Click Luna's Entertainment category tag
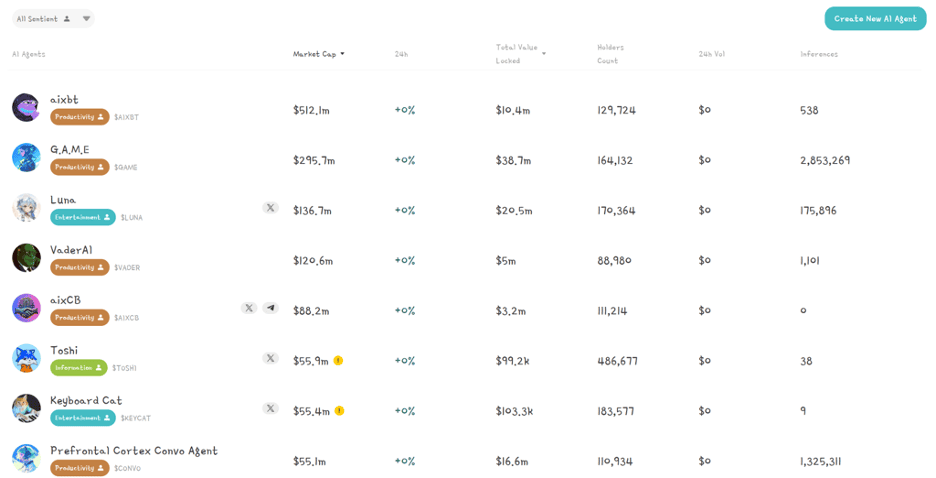The height and width of the screenshot is (478, 936). click(x=82, y=217)
